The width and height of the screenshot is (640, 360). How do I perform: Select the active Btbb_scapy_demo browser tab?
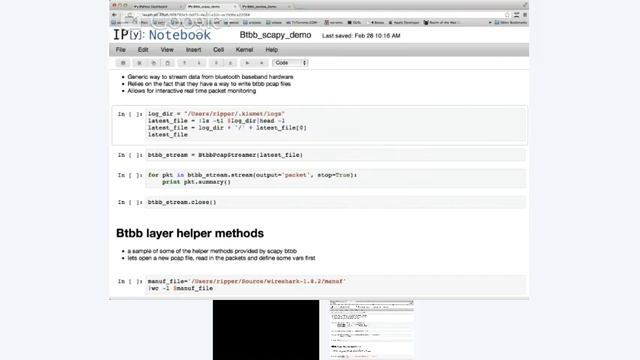[211, 7]
